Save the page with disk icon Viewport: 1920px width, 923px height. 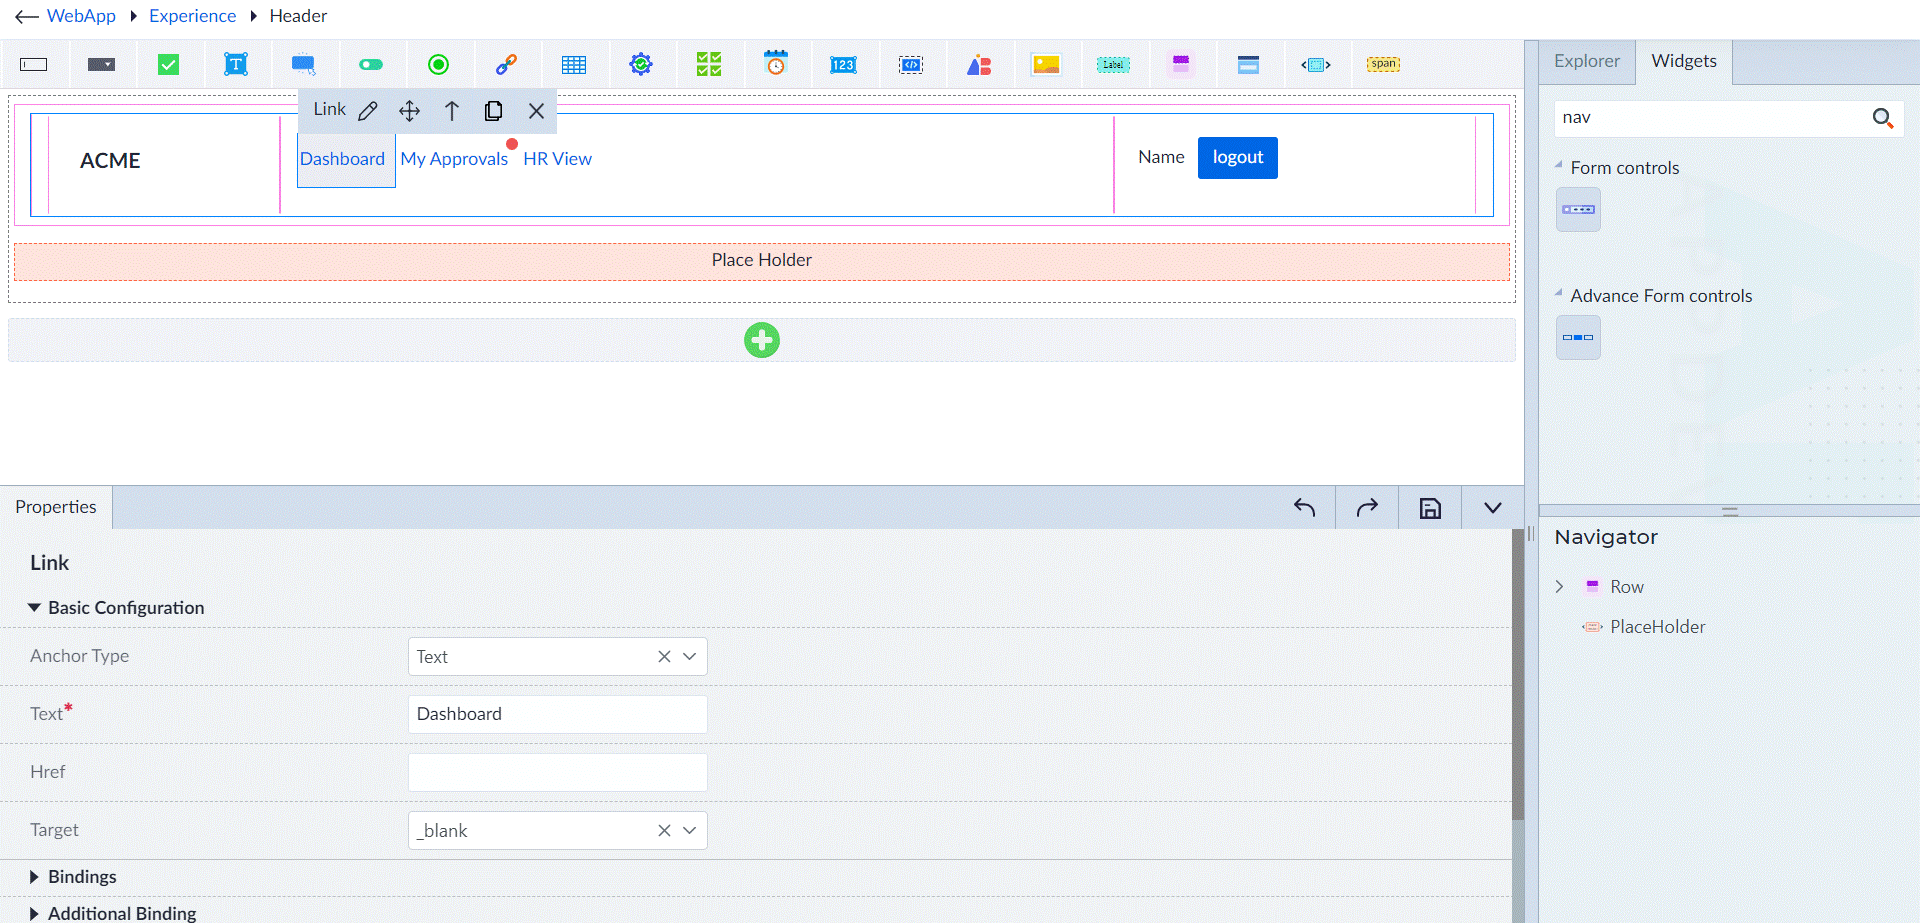coord(1431,508)
